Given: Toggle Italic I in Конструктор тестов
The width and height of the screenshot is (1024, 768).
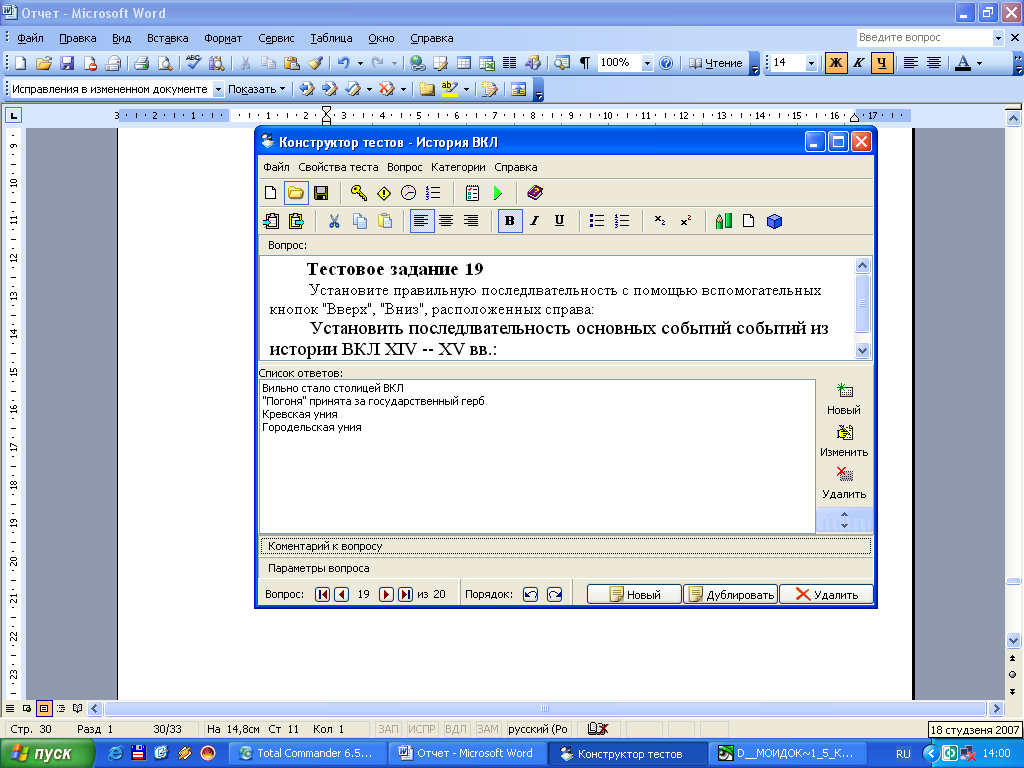Looking at the screenshot, I should 535,221.
